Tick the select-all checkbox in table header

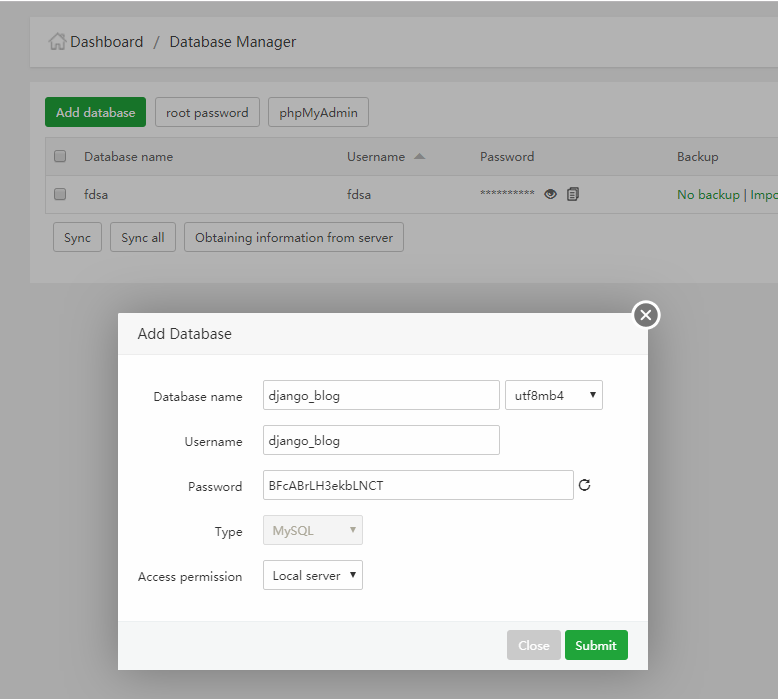60,156
